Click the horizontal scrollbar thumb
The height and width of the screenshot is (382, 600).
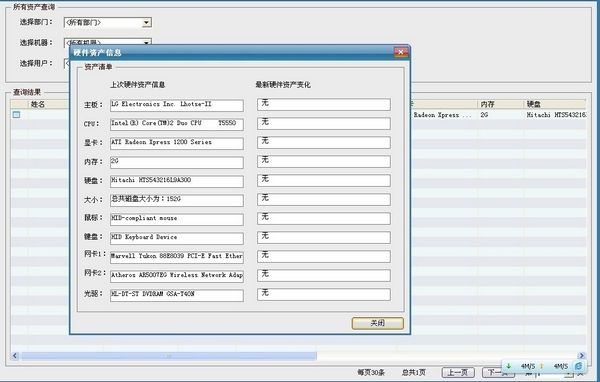[x=169, y=356]
